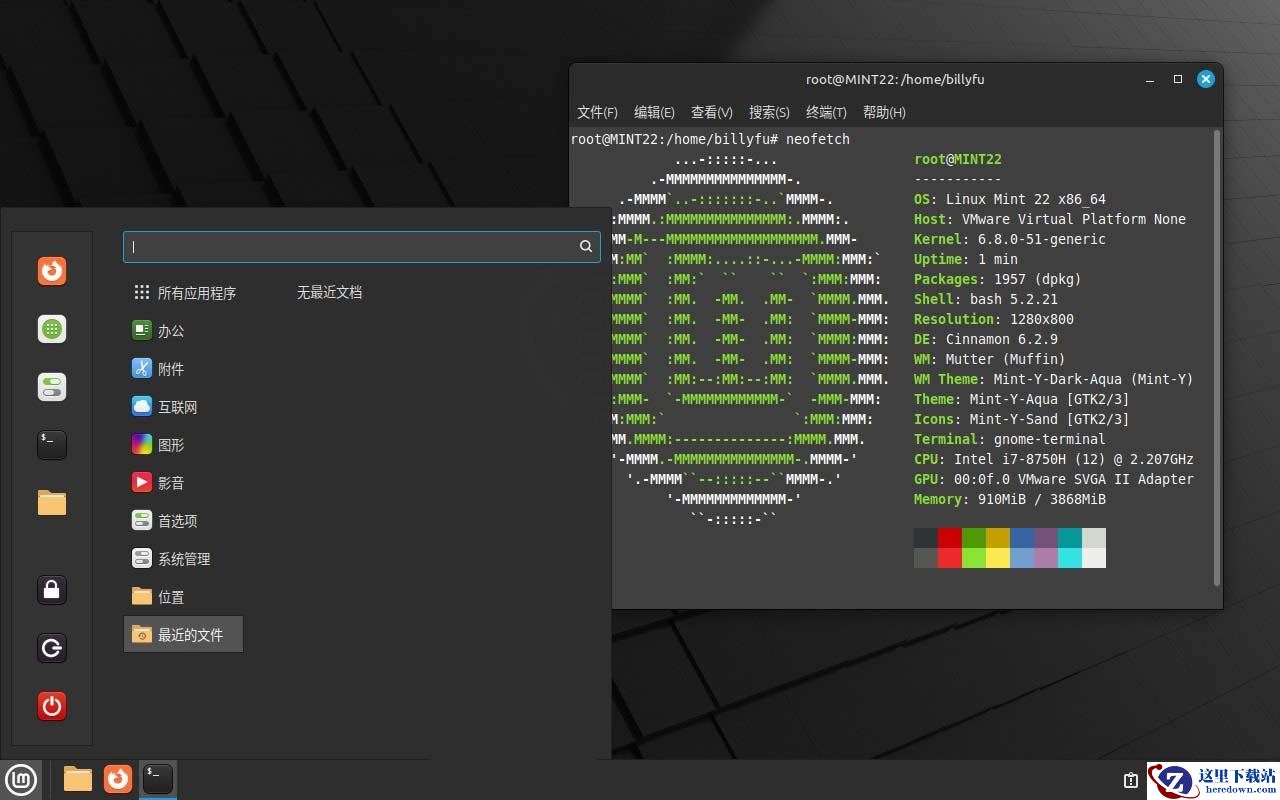
Task: Open the clipboard-with-exclamation tray icon on the panel
Action: (x=1131, y=780)
